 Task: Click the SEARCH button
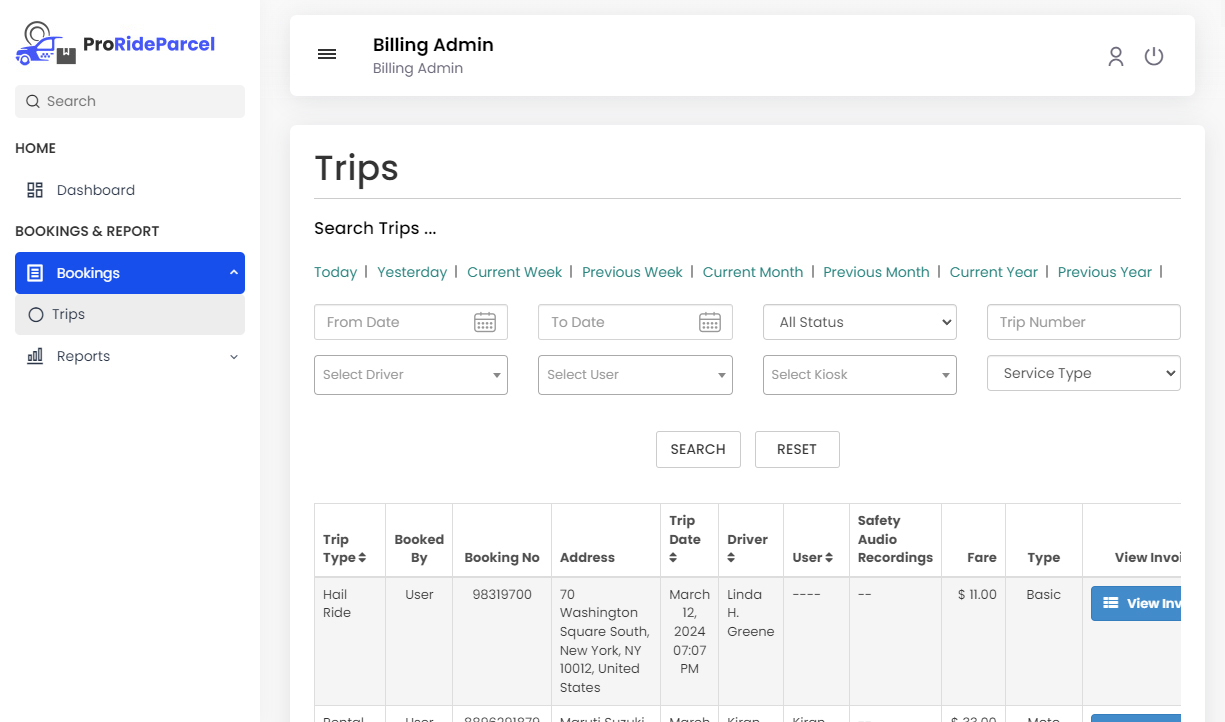(698, 449)
